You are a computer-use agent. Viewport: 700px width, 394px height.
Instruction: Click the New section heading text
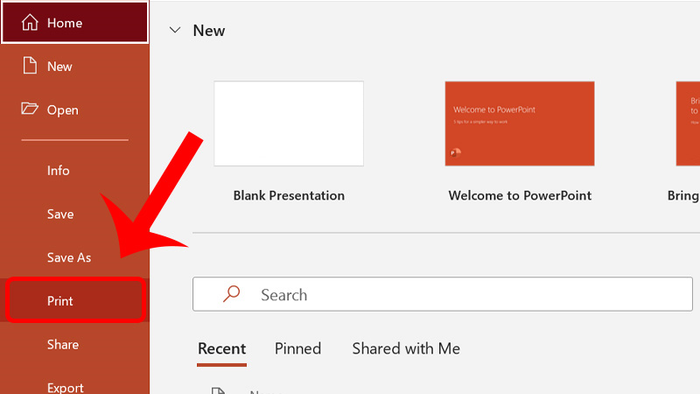click(209, 30)
